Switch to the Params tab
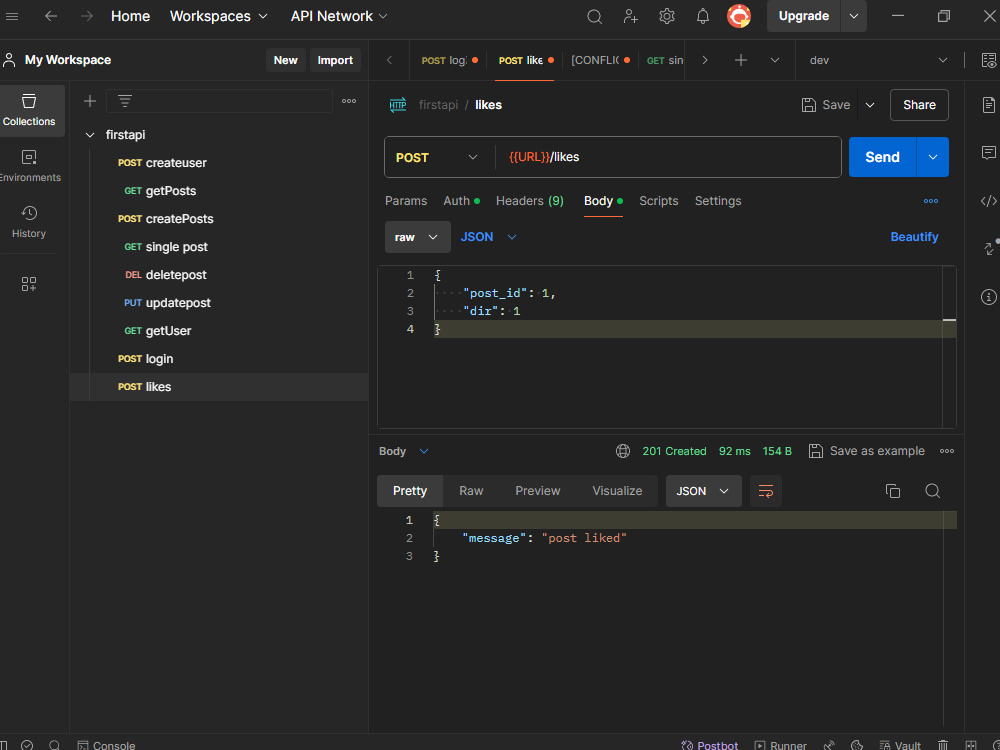 pos(406,201)
